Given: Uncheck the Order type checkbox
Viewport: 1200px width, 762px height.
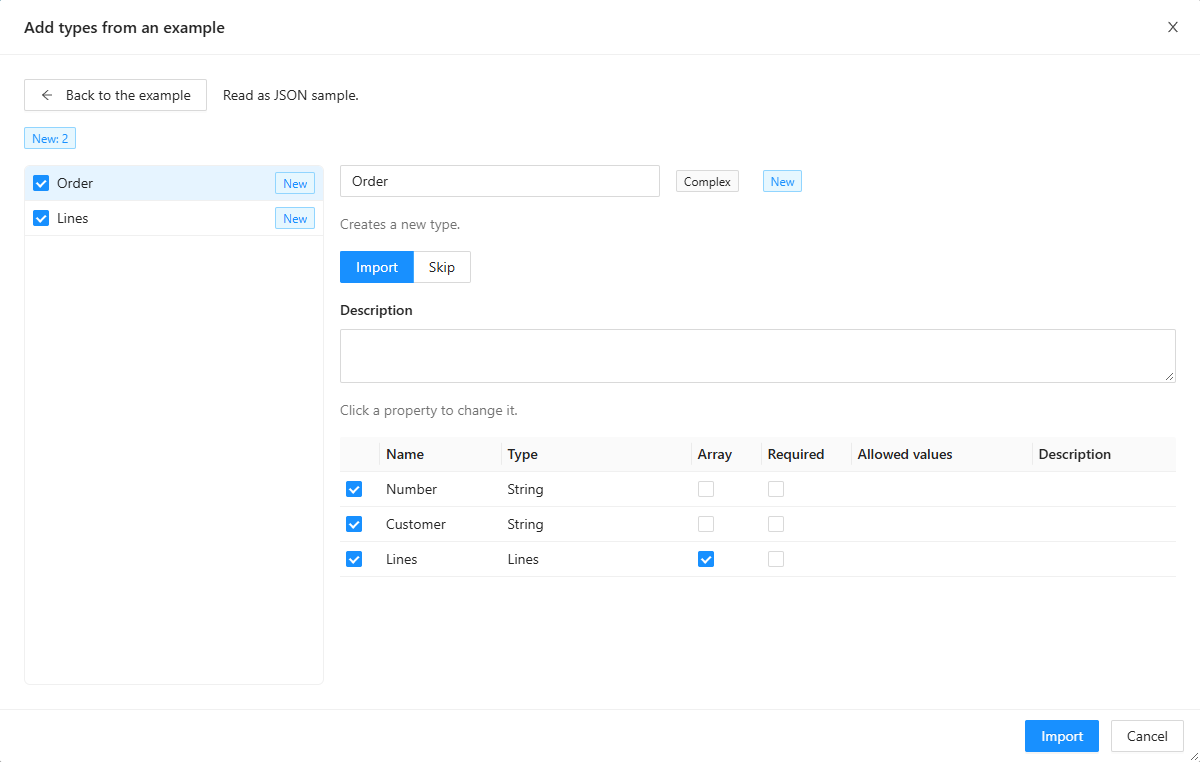Looking at the screenshot, I should [x=41, y=183].
